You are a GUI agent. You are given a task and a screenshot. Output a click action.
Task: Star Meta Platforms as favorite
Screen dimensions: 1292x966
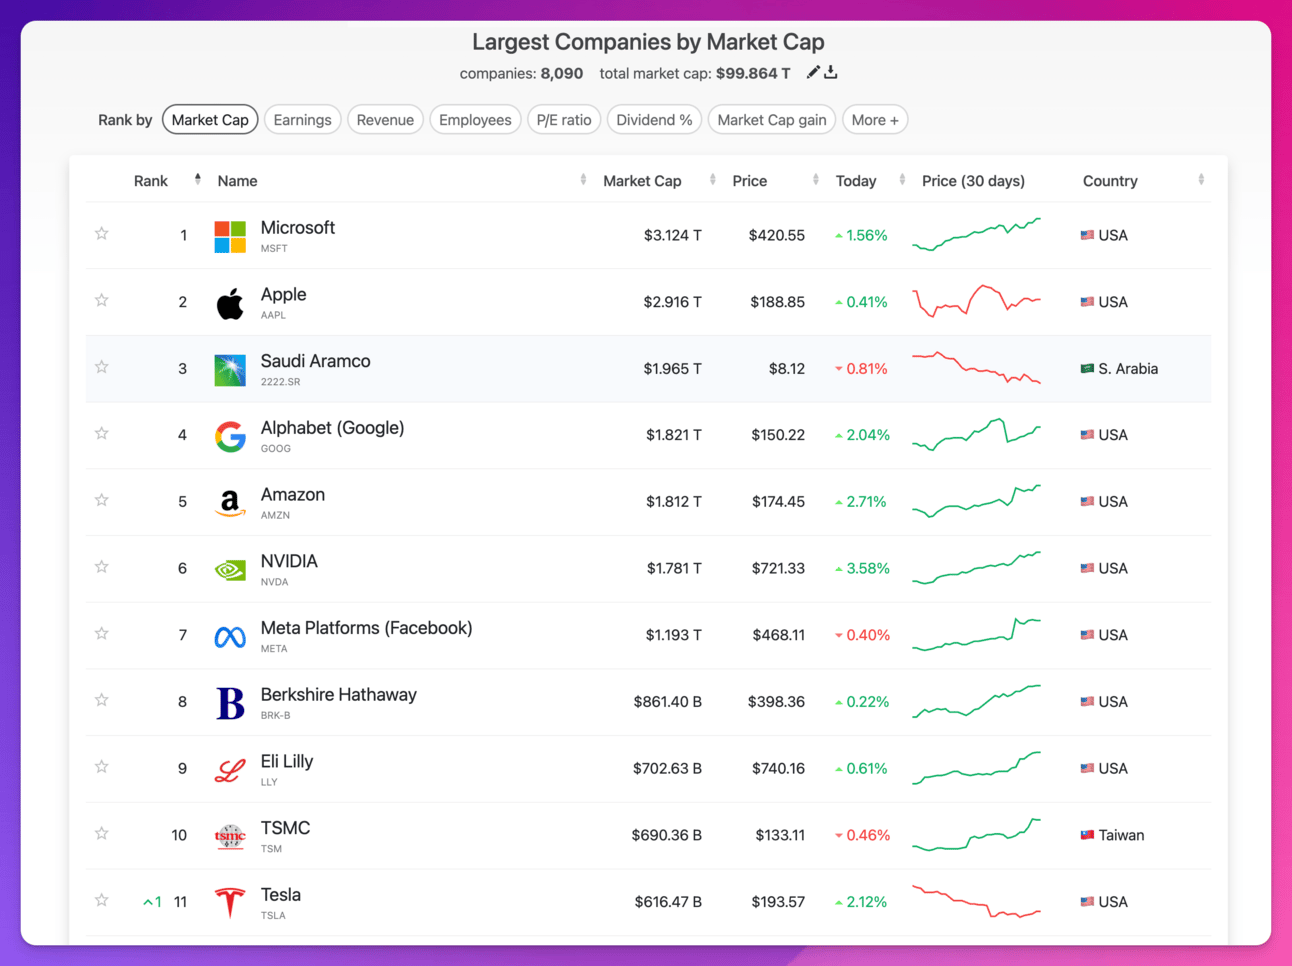click(102, 633)
